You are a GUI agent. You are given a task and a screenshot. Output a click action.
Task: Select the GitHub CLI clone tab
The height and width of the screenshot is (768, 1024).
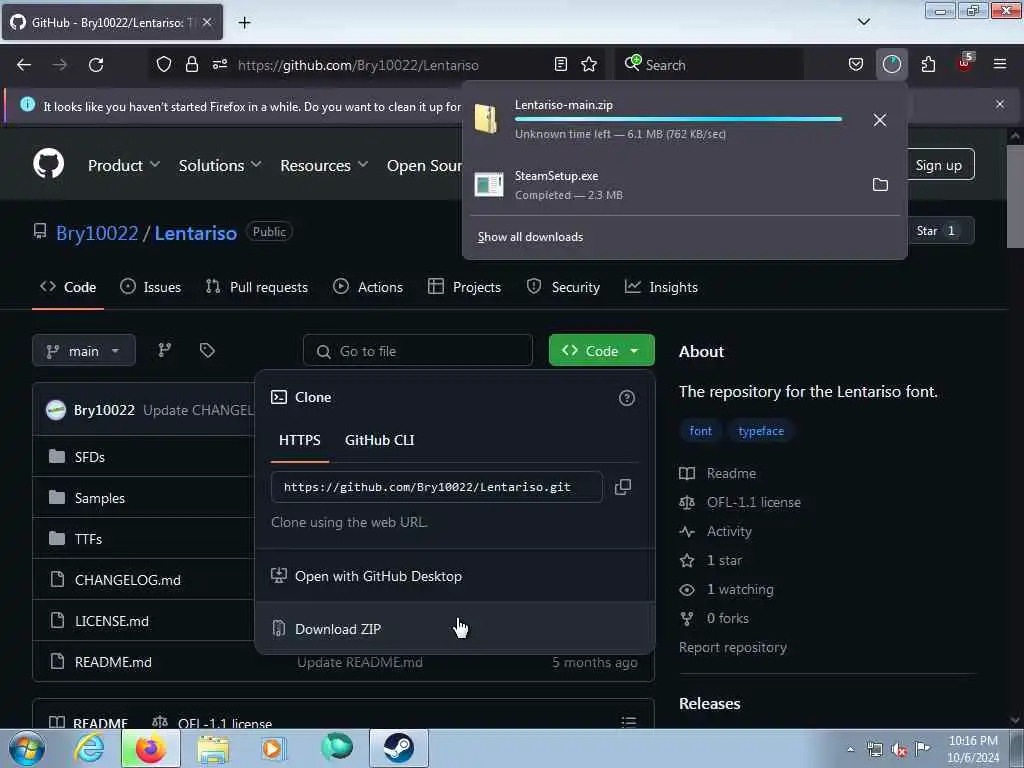pyautogui.click(x=379, y=440)
